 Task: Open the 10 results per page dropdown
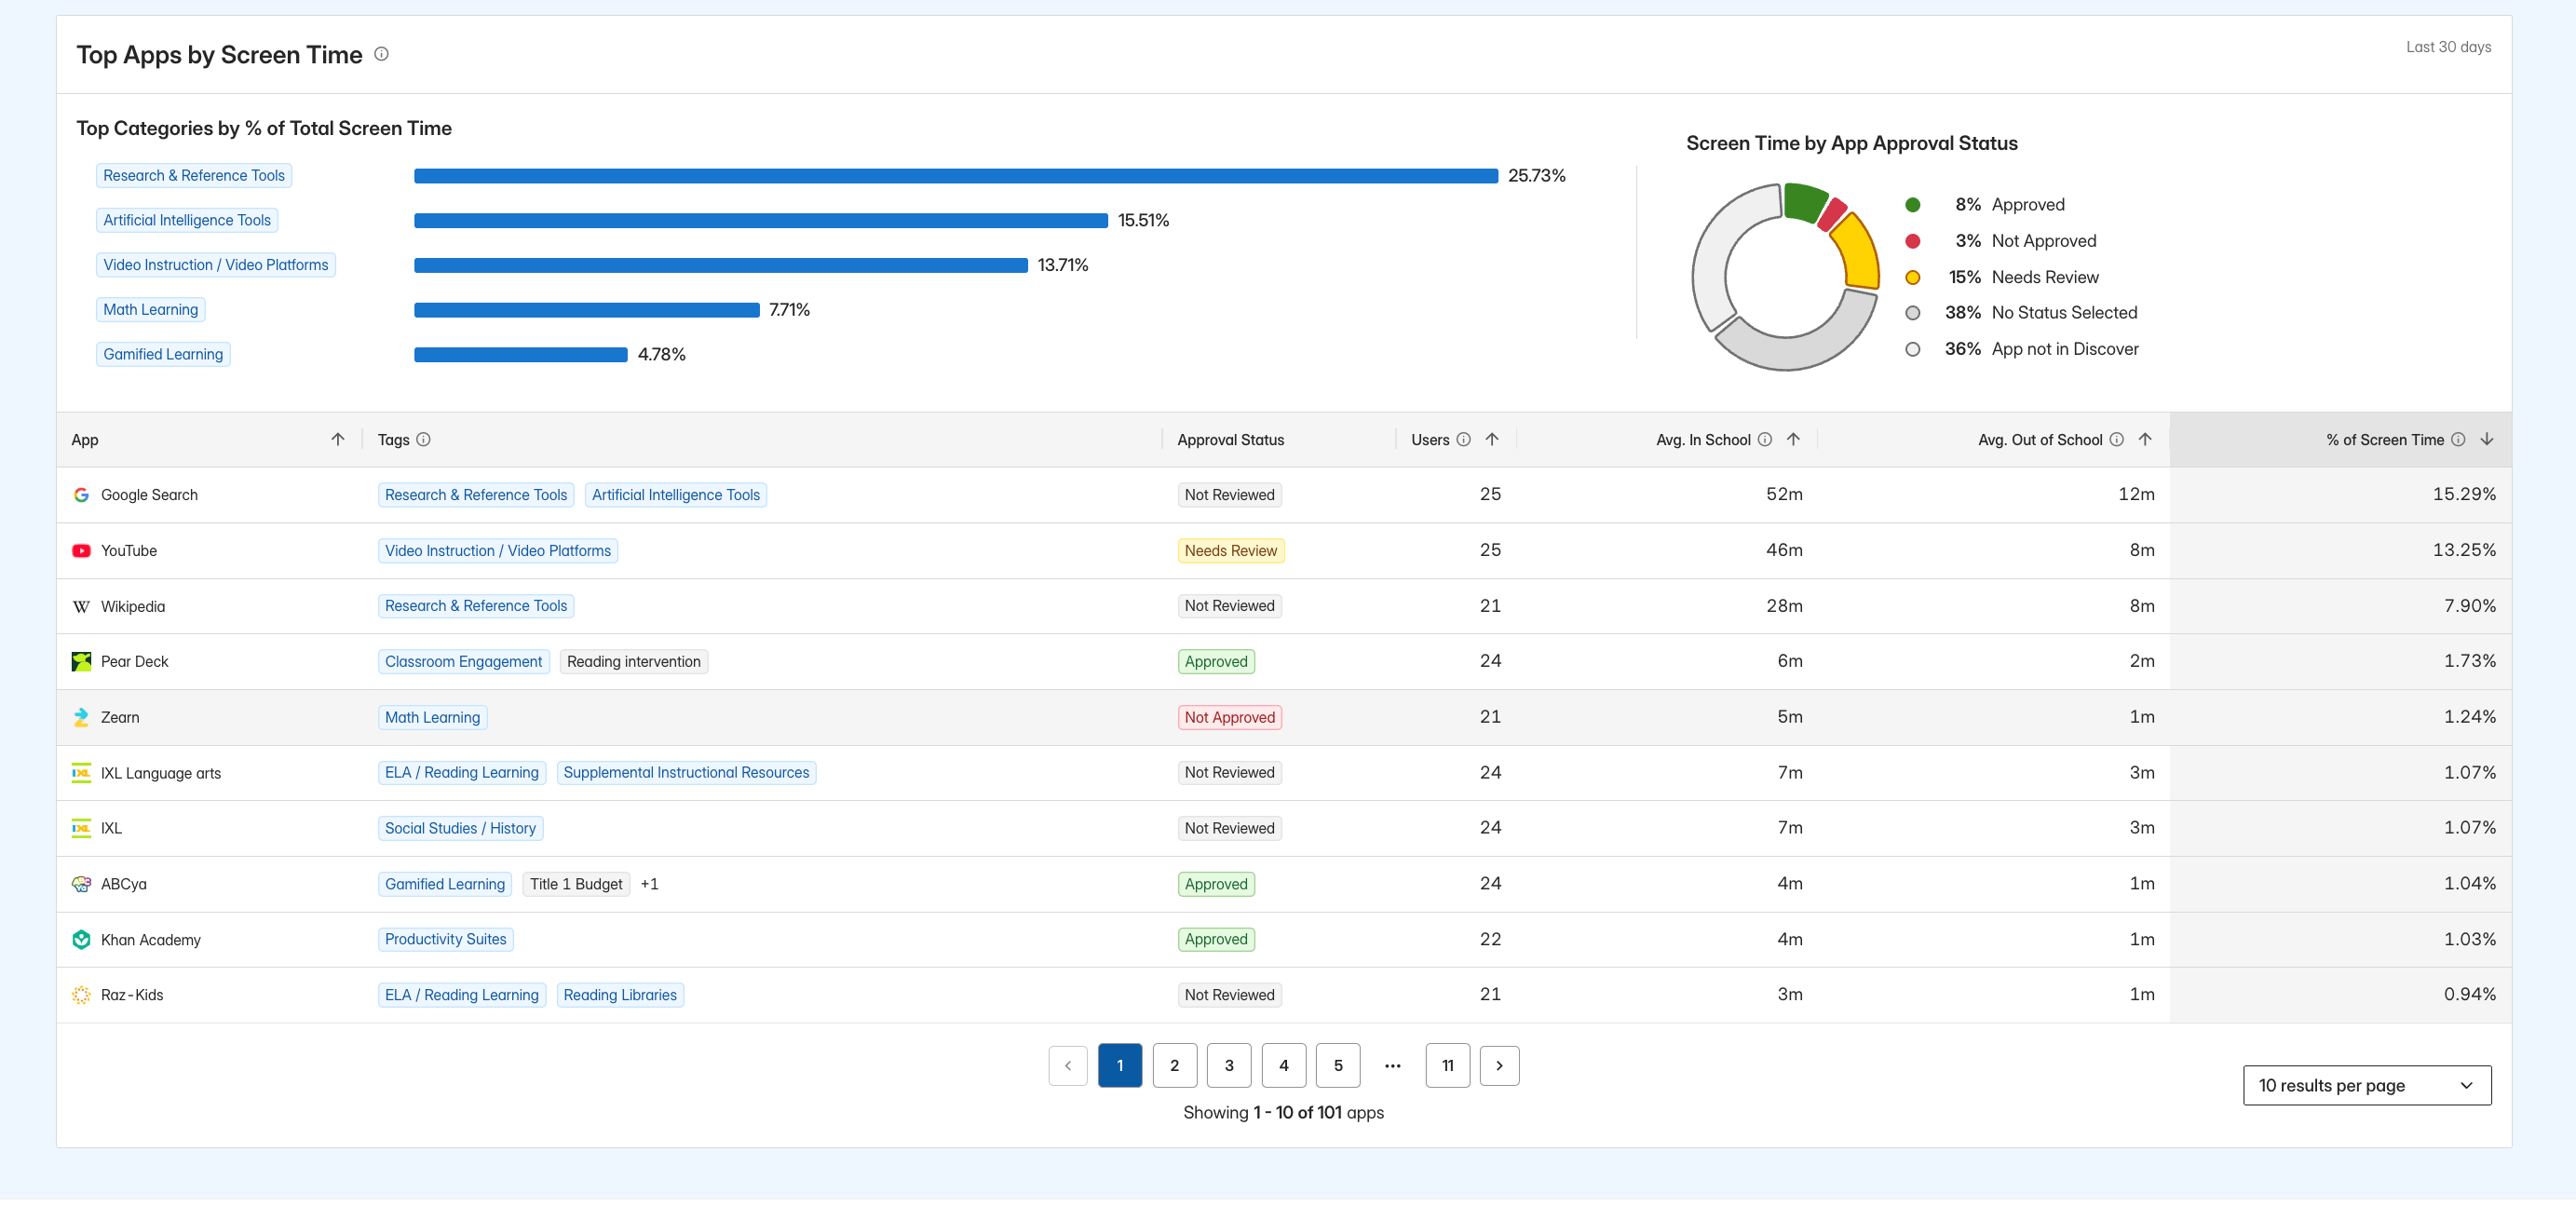pyautogui.click(x=2367, y=1086)
